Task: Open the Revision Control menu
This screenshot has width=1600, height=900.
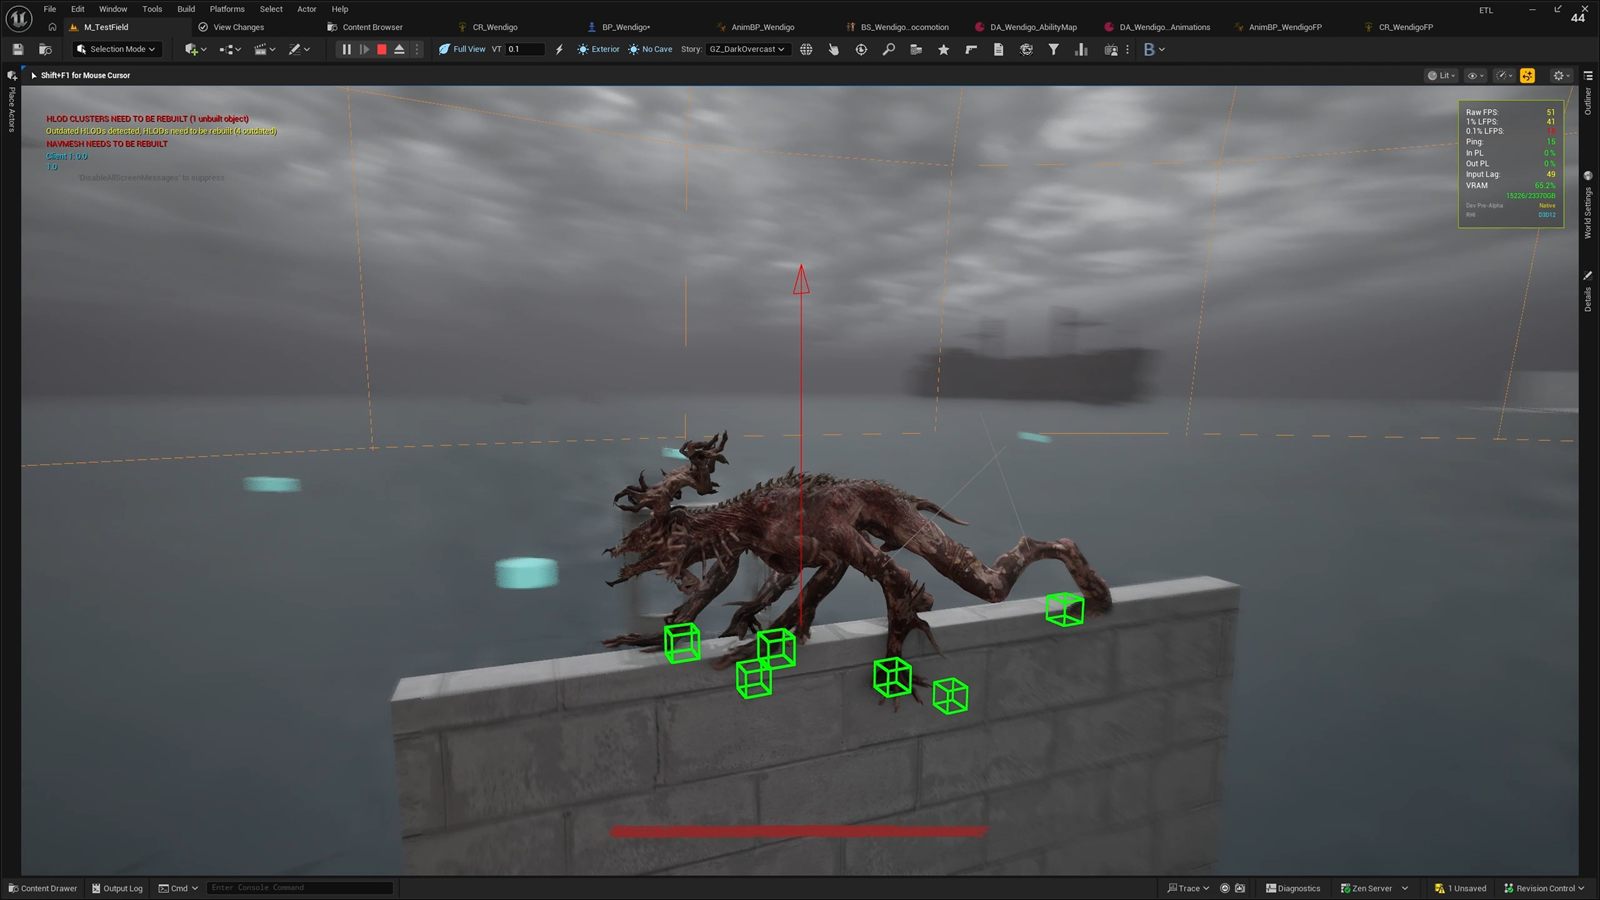Action: [x=1544, y=888]
